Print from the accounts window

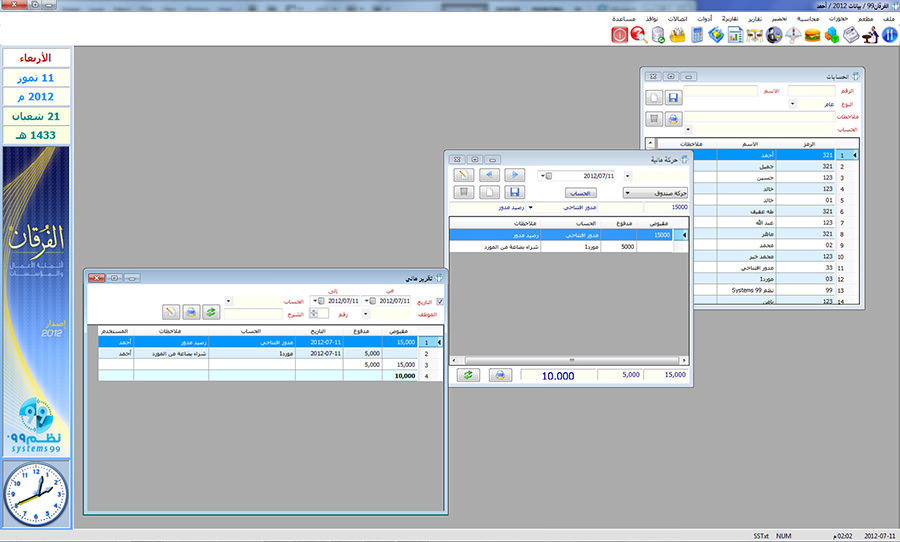coord(673,119)
